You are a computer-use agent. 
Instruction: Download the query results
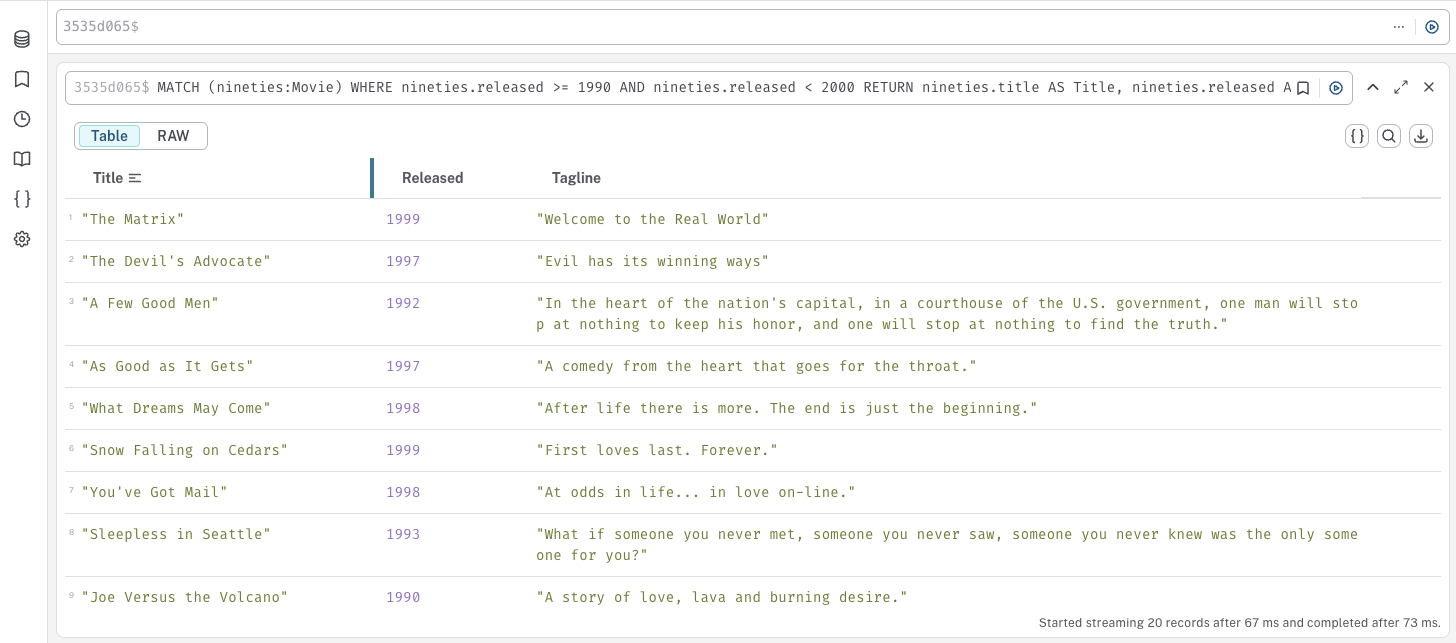pyautogui.click(x=1420, y=136)
